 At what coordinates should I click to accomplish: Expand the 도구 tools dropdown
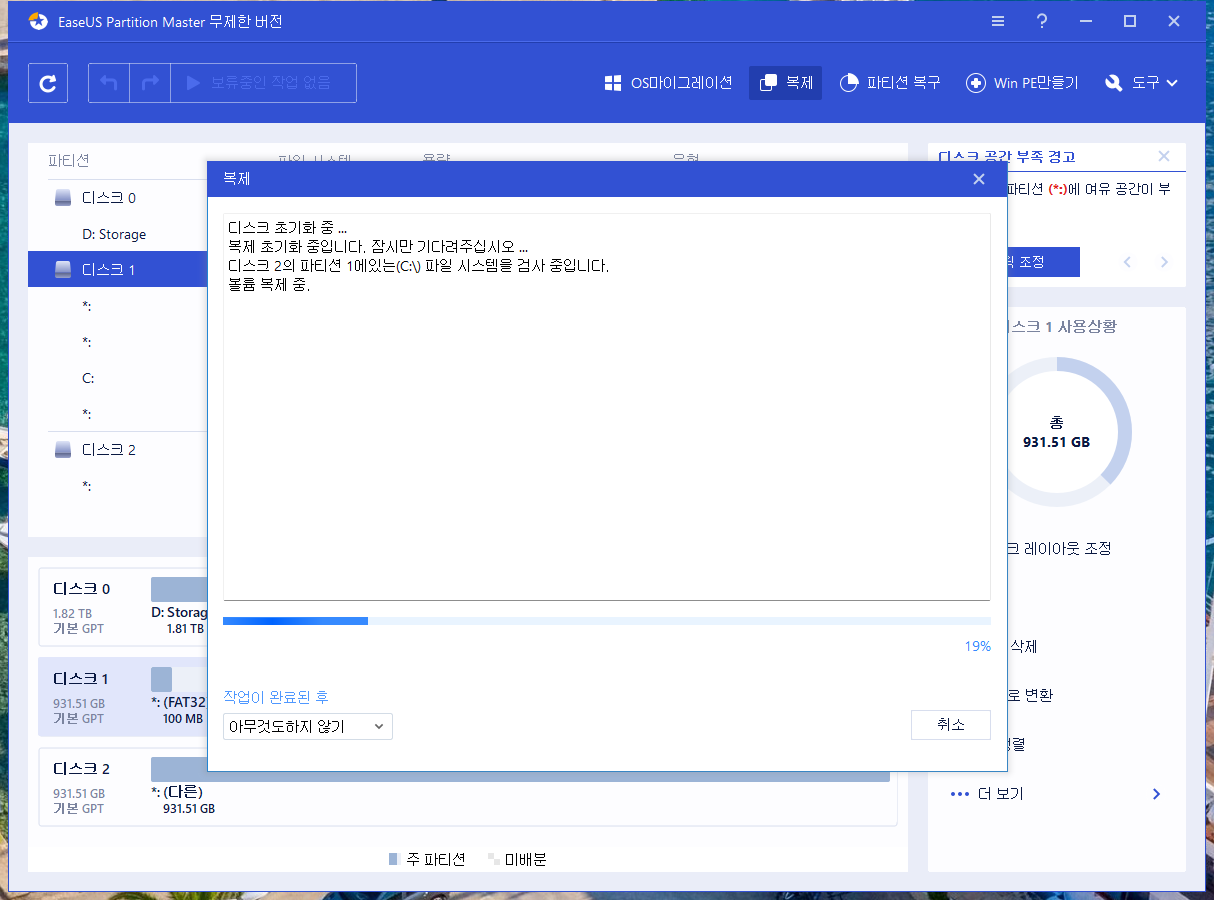(1142, 83)
